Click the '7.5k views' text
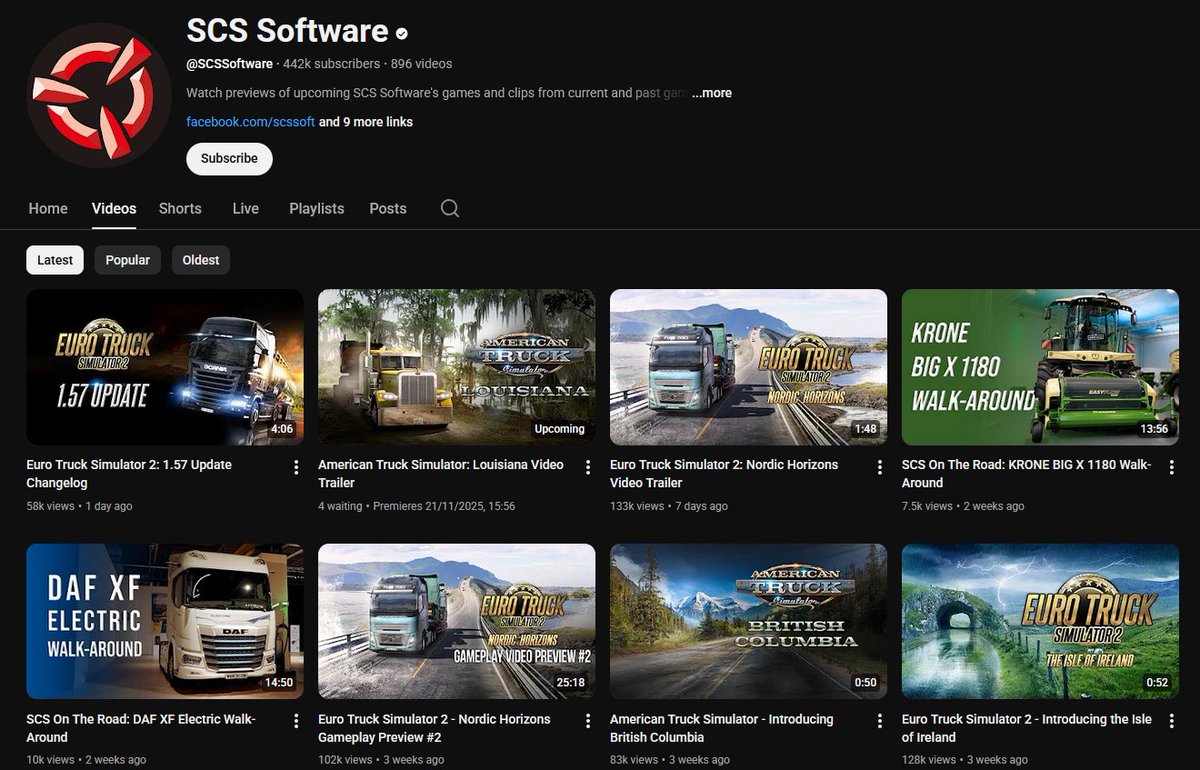This screenshot has width=1200, height=770. (927, 506)
